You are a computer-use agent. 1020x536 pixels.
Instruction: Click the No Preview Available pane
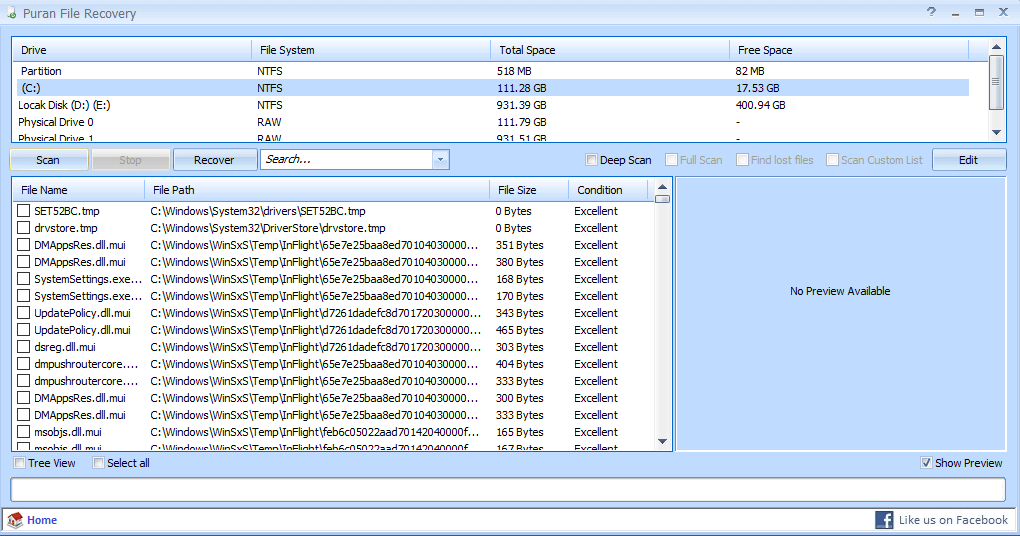tap(840, 314)
